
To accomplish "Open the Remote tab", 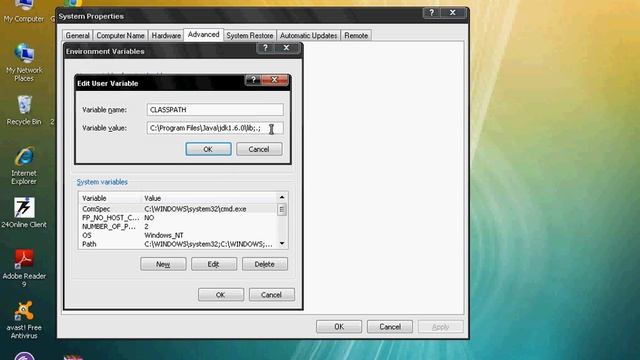I will point(356,36).
